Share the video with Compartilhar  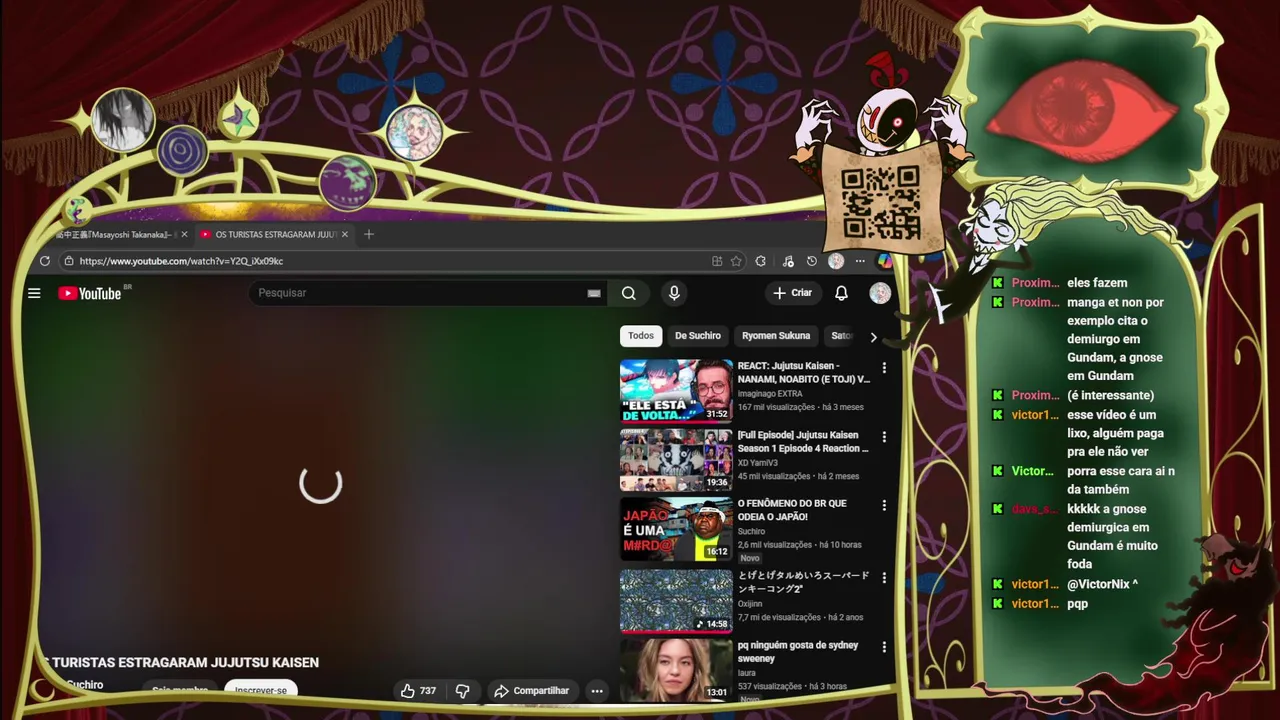[531, 691]
